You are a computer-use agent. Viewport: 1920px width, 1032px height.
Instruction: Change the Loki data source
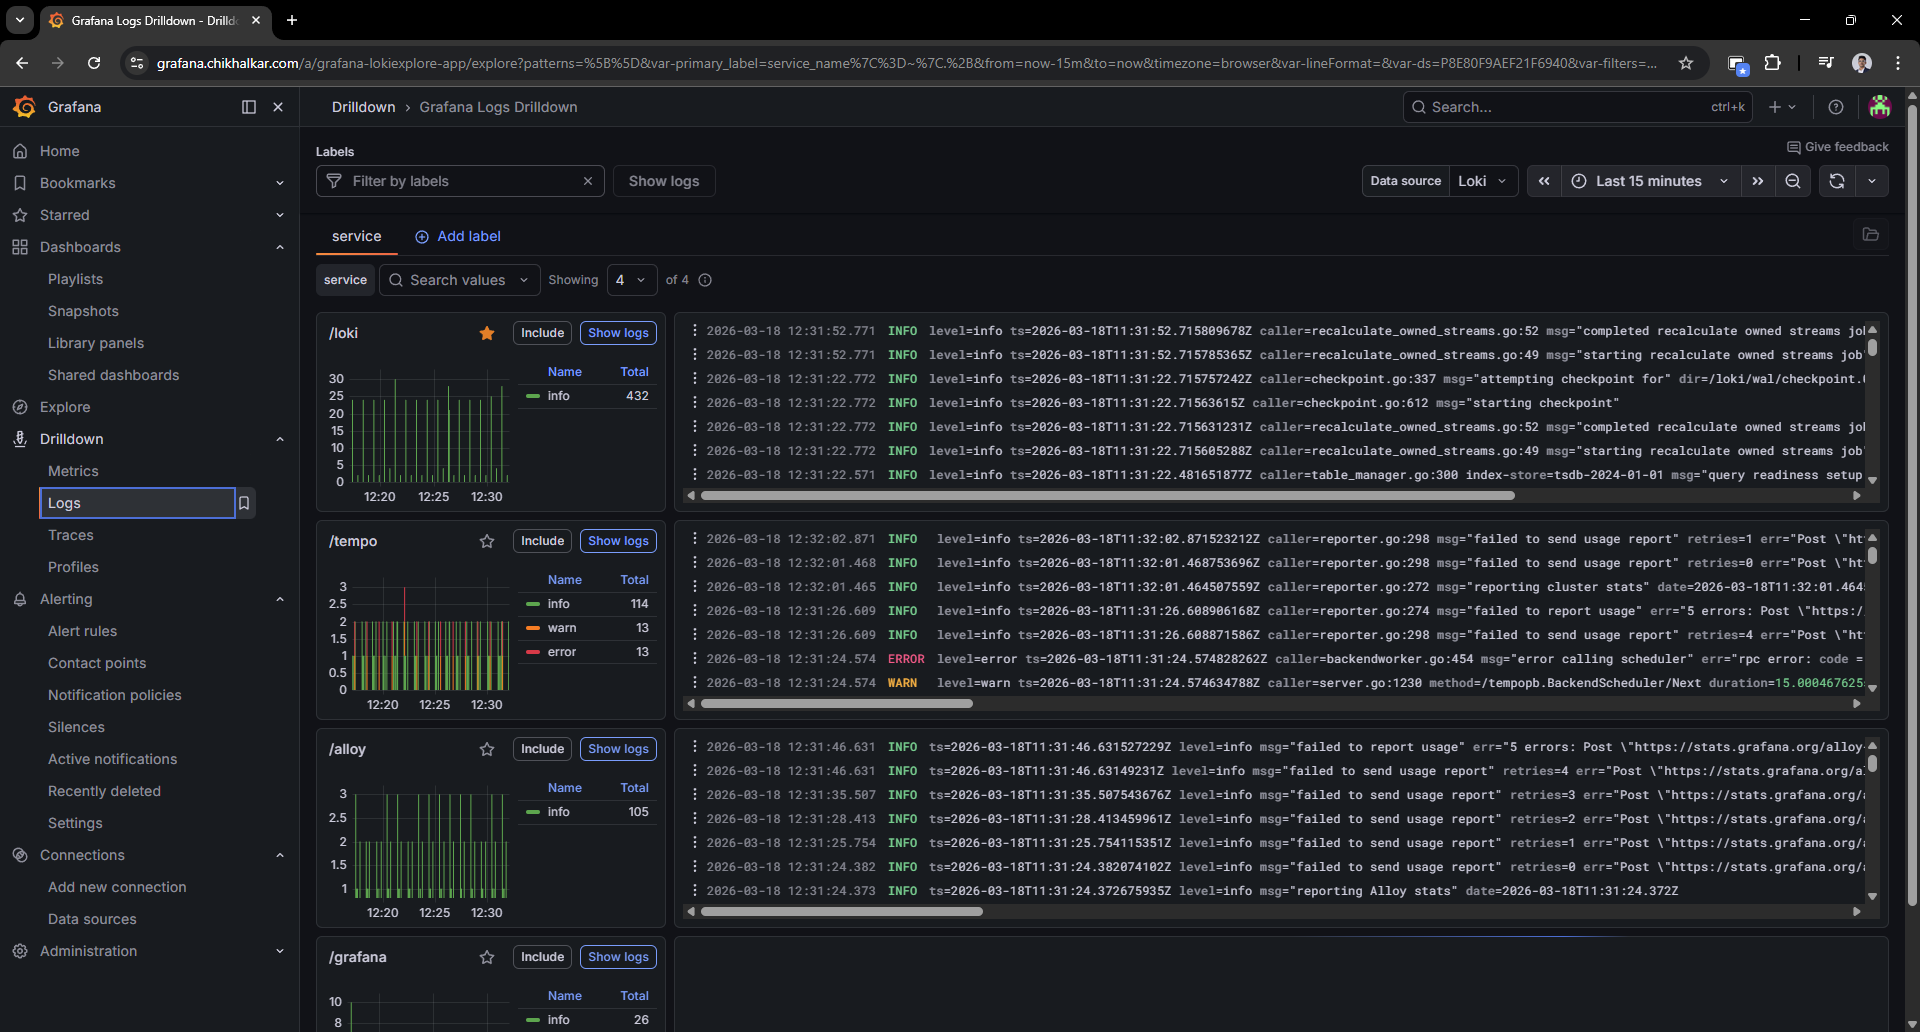[1484, 181]
